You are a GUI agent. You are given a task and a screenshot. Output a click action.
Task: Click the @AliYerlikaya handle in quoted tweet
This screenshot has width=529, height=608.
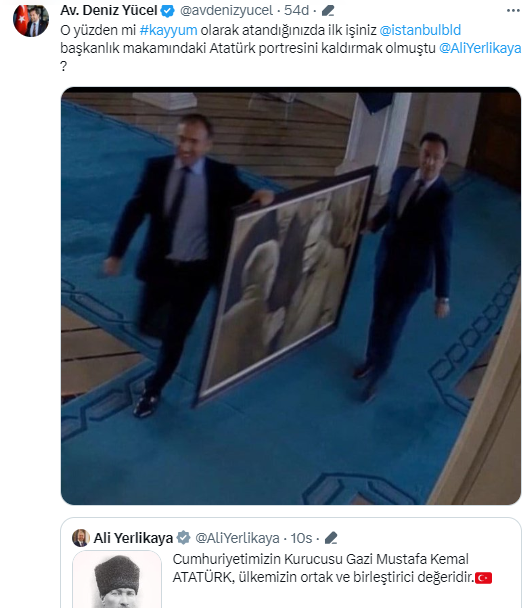(x=237, y=538)
